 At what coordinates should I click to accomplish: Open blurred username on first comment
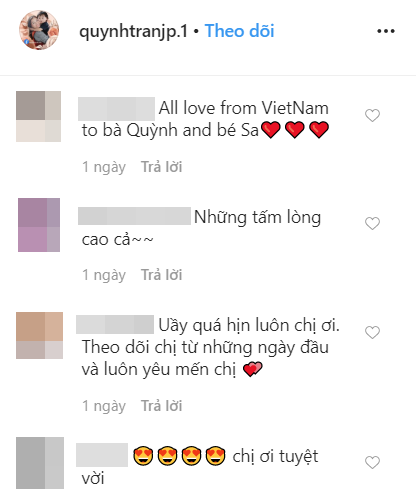pyautogui.click(x=116, y=109)
